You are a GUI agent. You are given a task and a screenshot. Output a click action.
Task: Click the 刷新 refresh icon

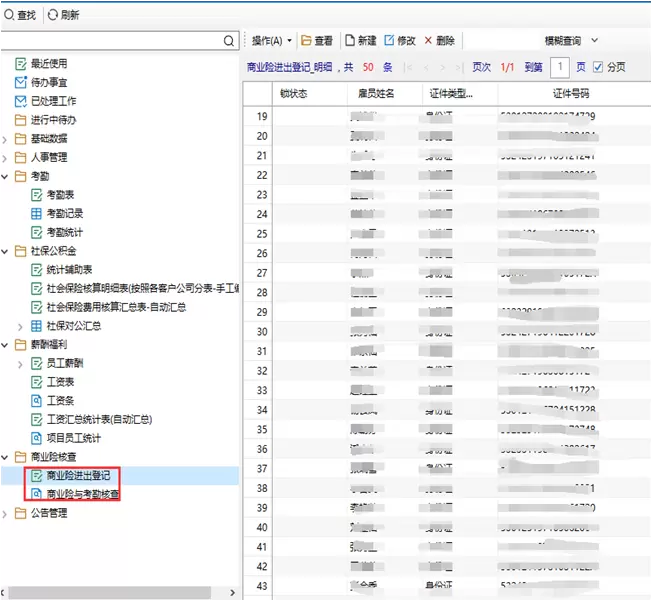53,15
